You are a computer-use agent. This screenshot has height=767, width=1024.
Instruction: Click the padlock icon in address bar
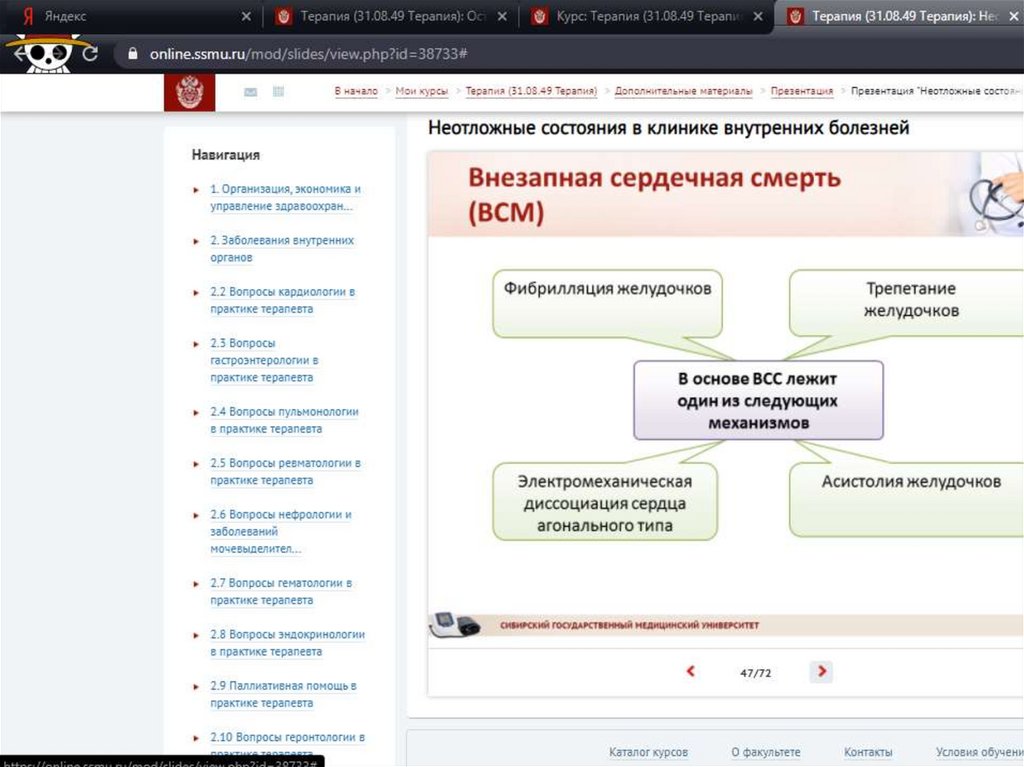133,54
